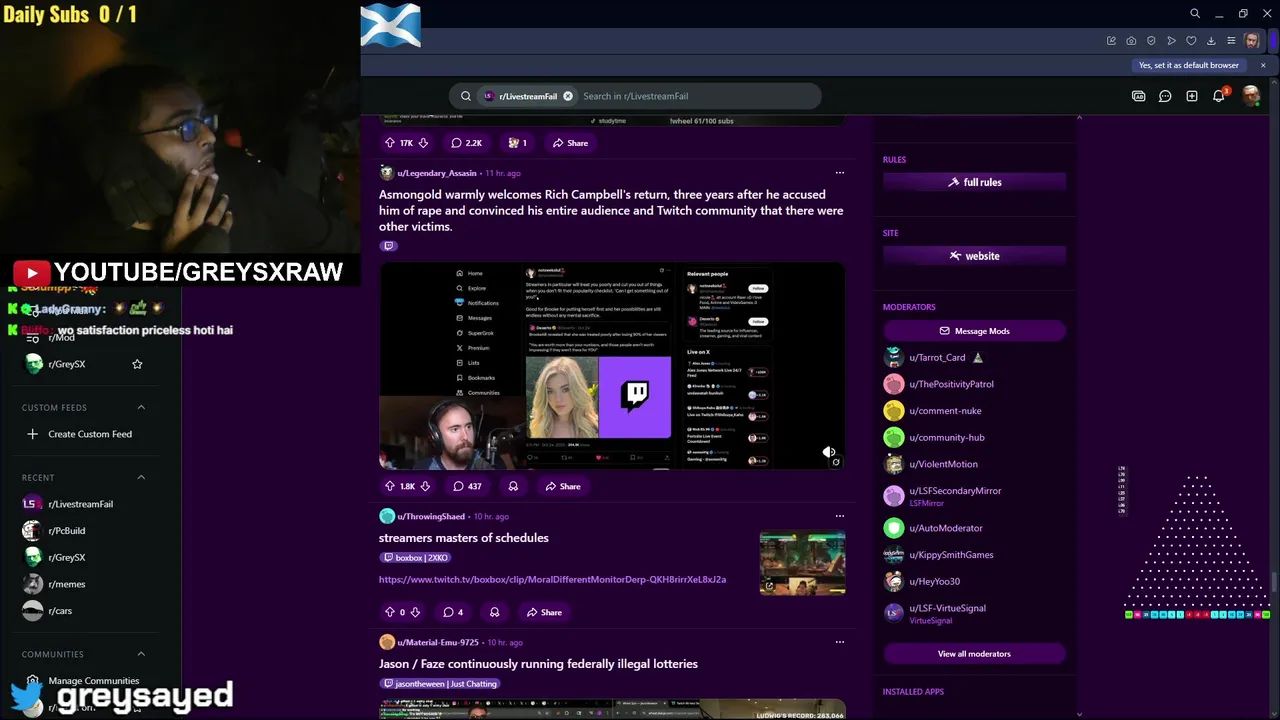Click the browser edit page icon
Image resolution: width=1280 pixels, height=720 pixels.
[1111, 41]
